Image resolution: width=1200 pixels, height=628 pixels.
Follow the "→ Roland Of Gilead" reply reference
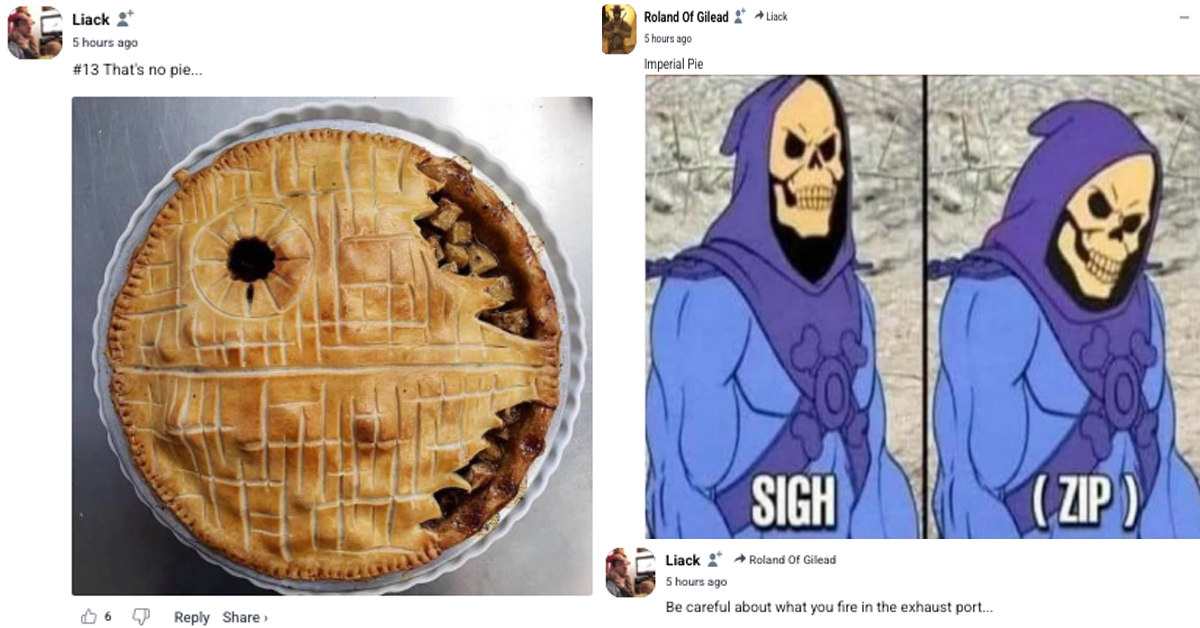(785, 559)
